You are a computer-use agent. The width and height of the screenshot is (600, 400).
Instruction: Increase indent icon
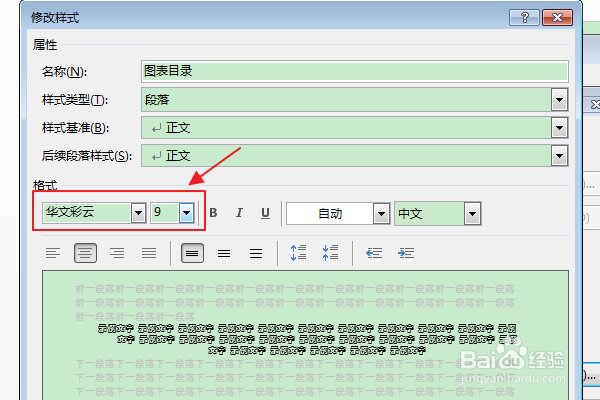tap(406, 253)
